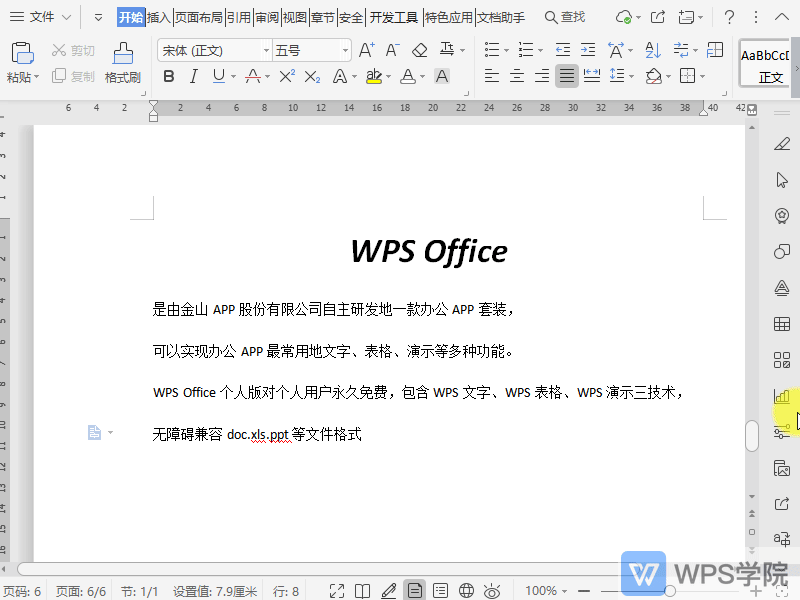Apply font color A swatch
Screen dimensions: 800x600
coord(408,77)
